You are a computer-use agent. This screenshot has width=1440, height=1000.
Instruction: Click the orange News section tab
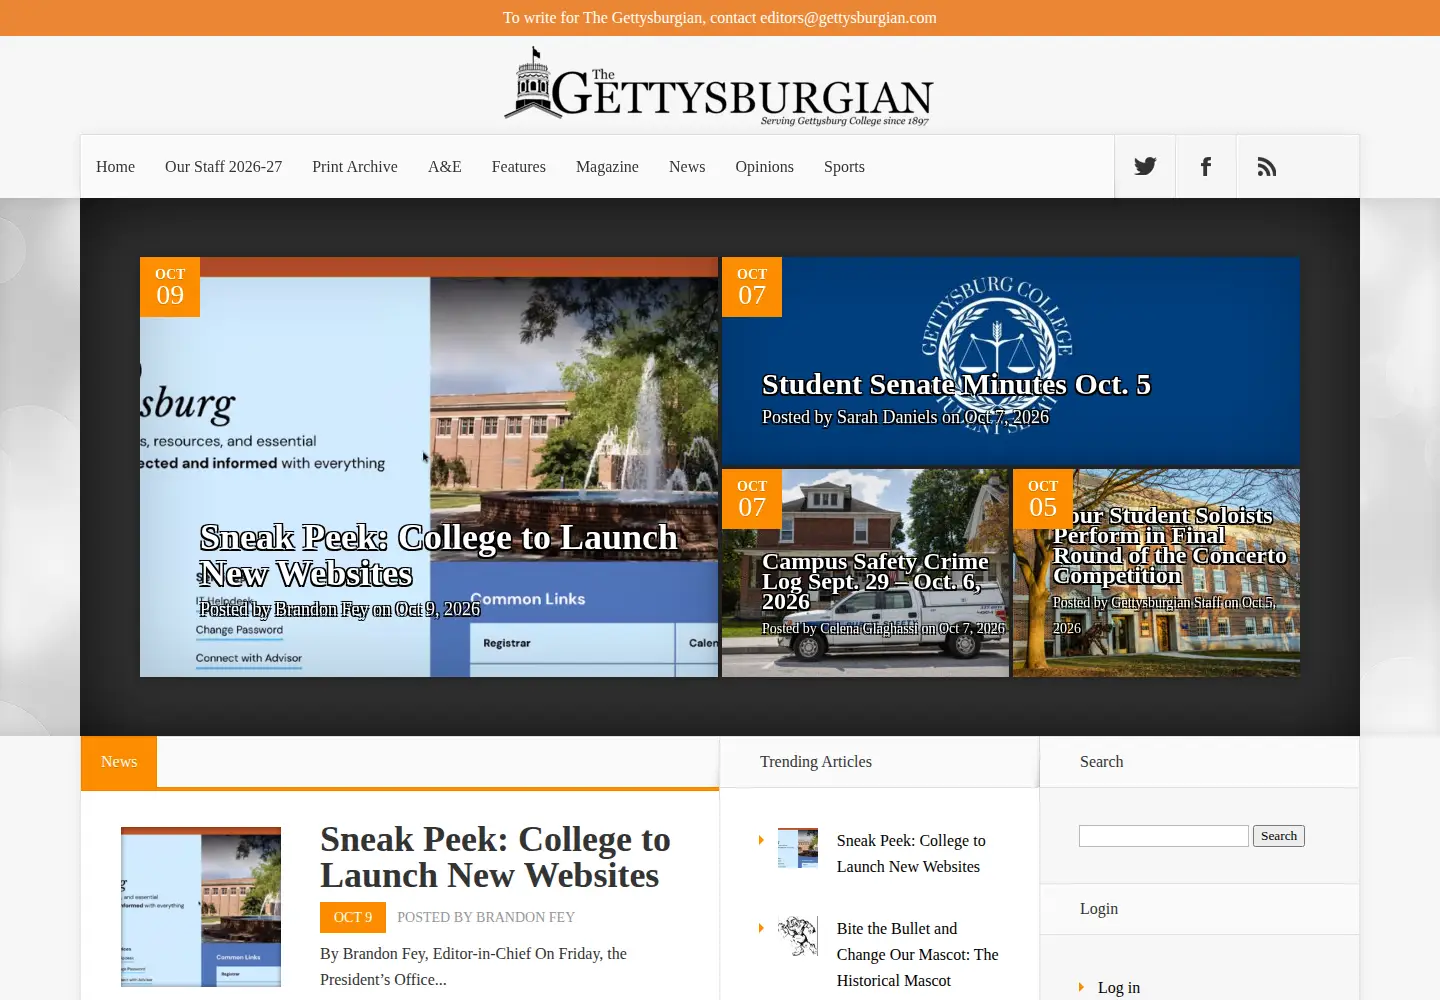(119, 762)
